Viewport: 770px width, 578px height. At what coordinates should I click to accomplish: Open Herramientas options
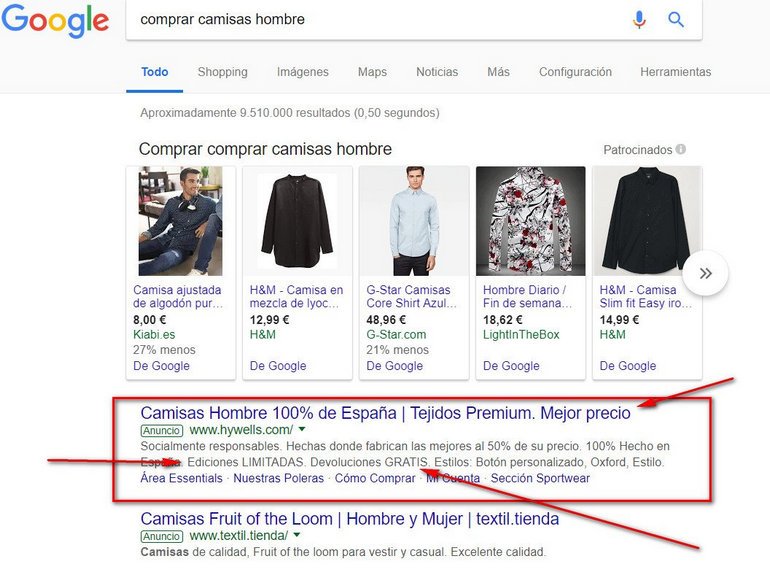tap(675, 72)
